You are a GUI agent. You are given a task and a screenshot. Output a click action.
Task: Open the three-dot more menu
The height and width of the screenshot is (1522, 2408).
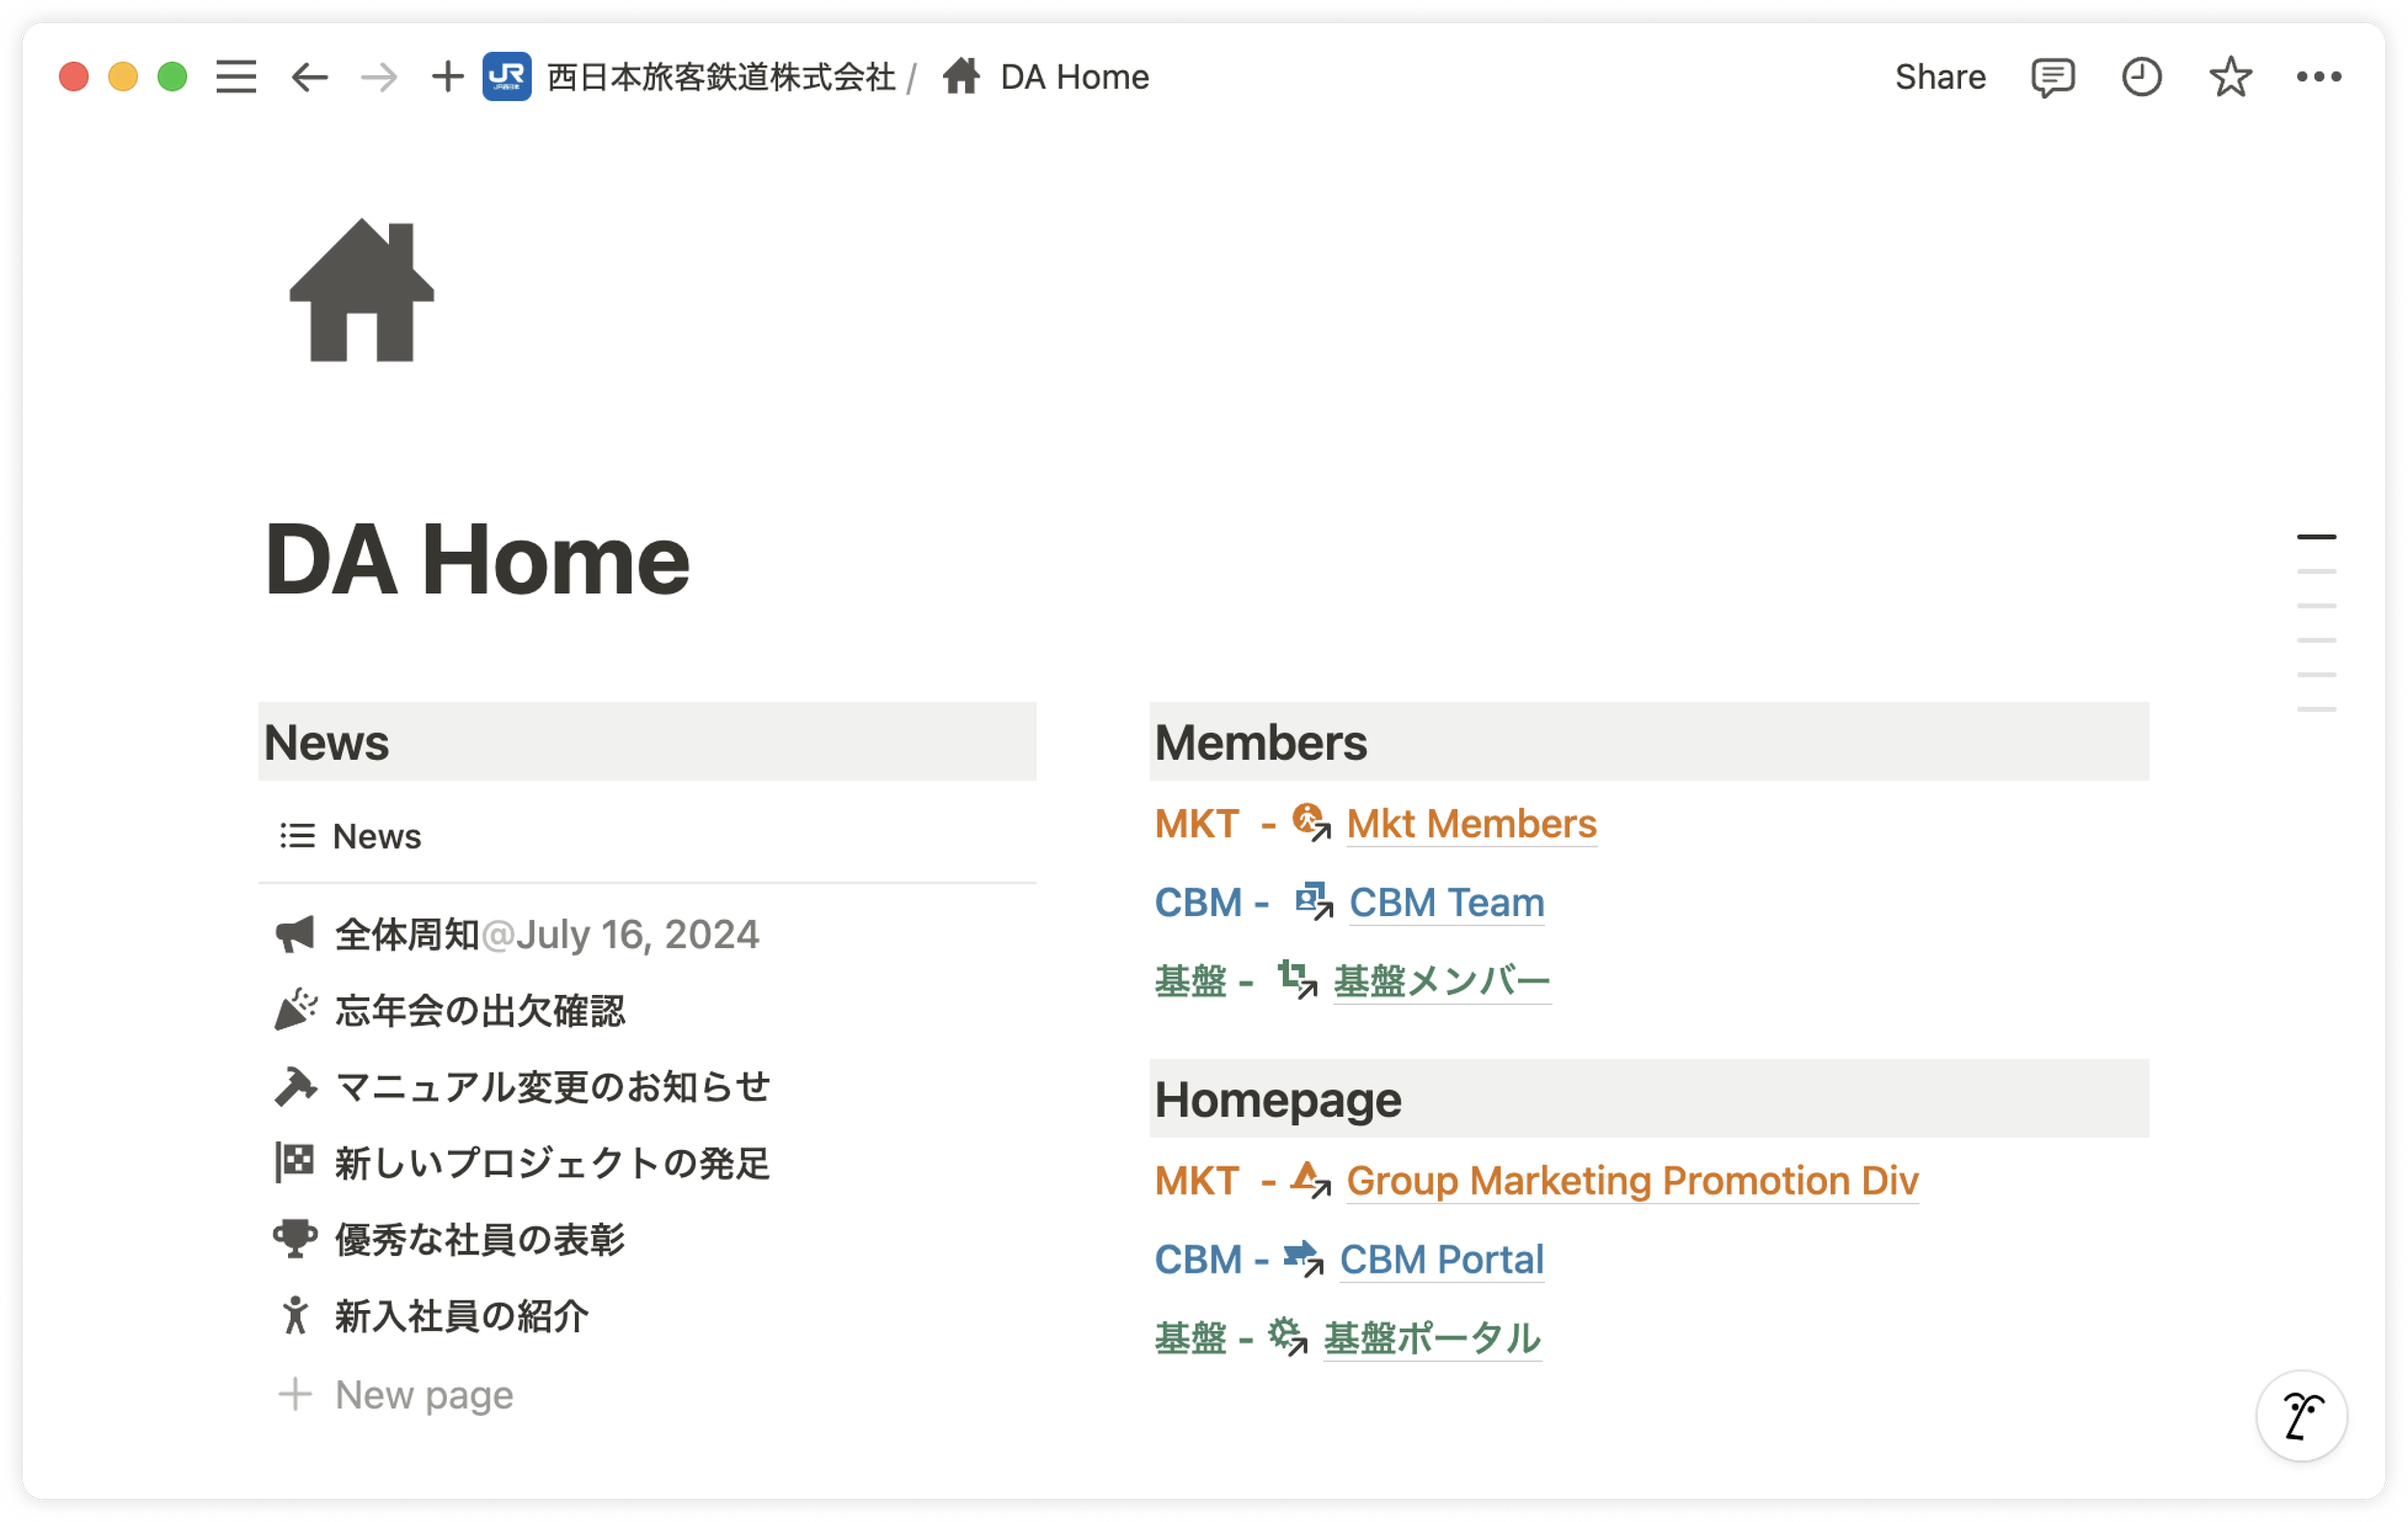click(2318, 77)
